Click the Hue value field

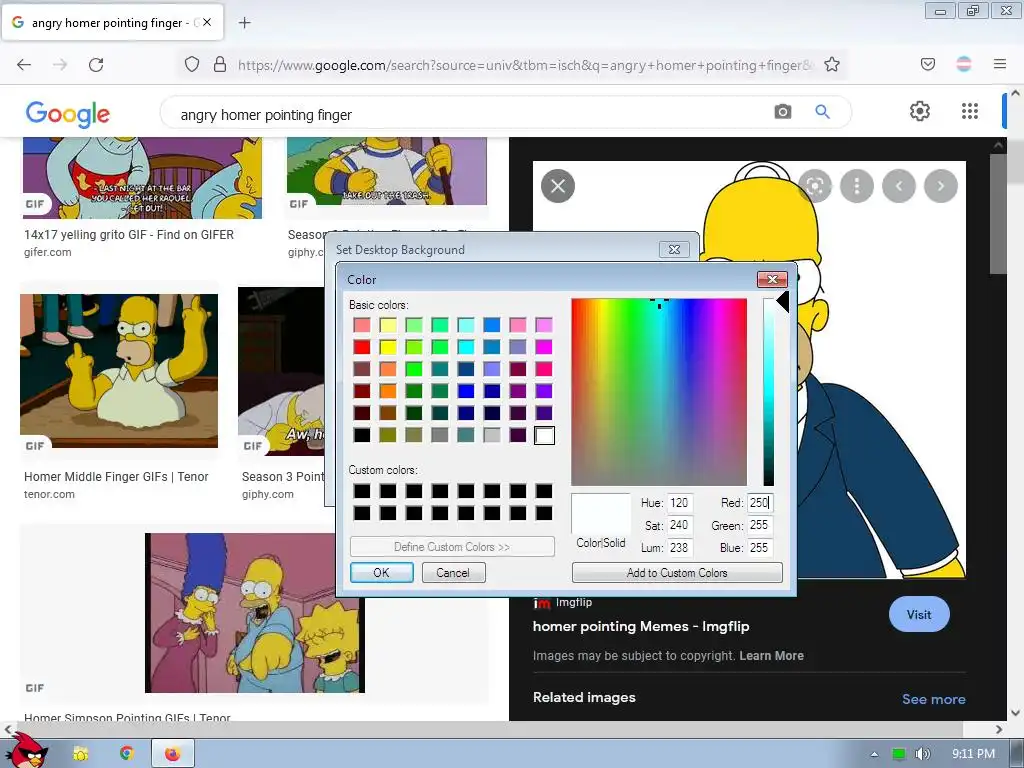(x=679, y=503)
